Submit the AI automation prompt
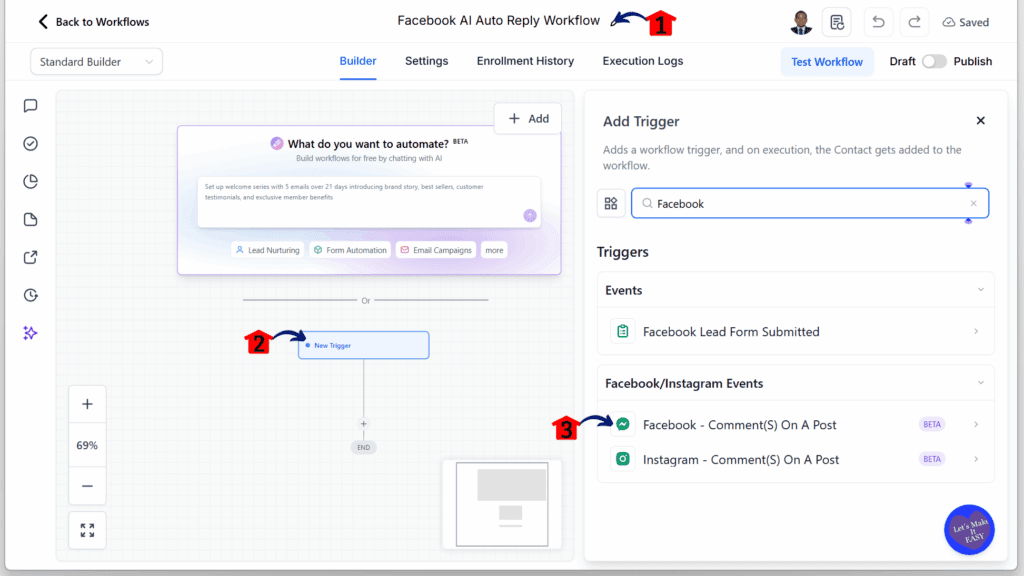Screen dimensions: 1024x576 (x=530, y=216)
